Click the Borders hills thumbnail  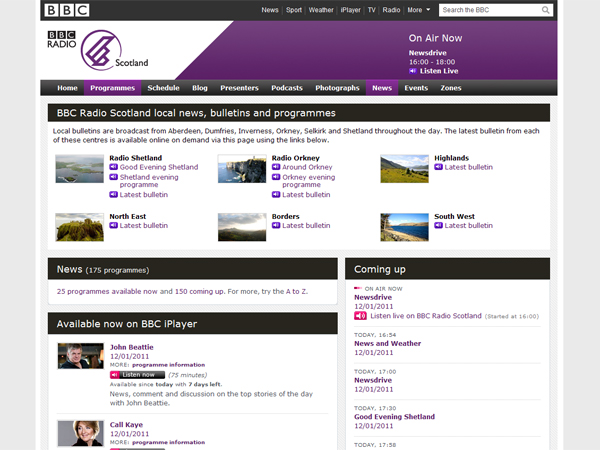pos(242,227)
